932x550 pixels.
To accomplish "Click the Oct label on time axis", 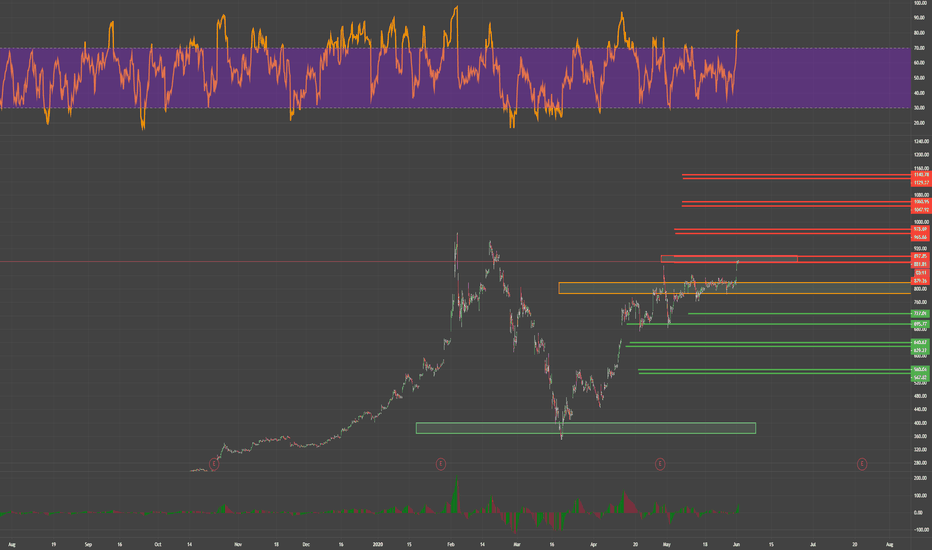I will tap(158, 544).
